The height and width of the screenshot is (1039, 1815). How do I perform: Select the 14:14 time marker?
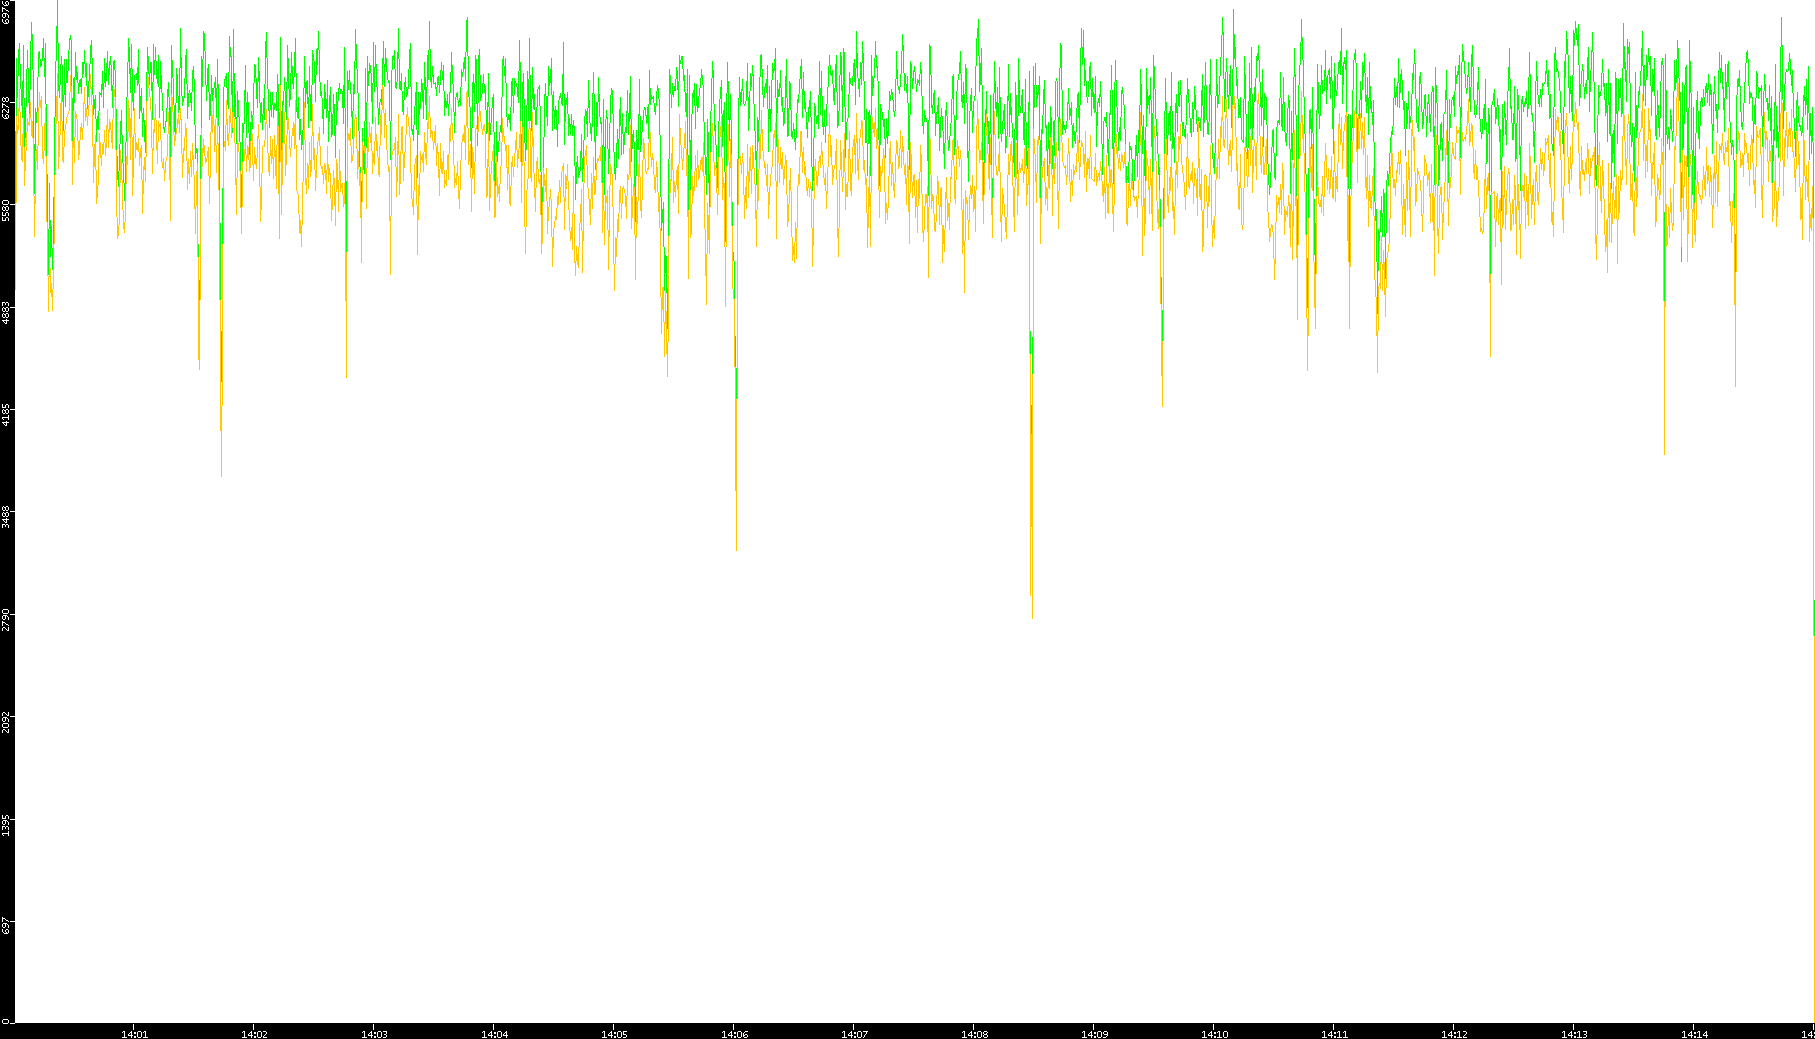[1694, 1034]
